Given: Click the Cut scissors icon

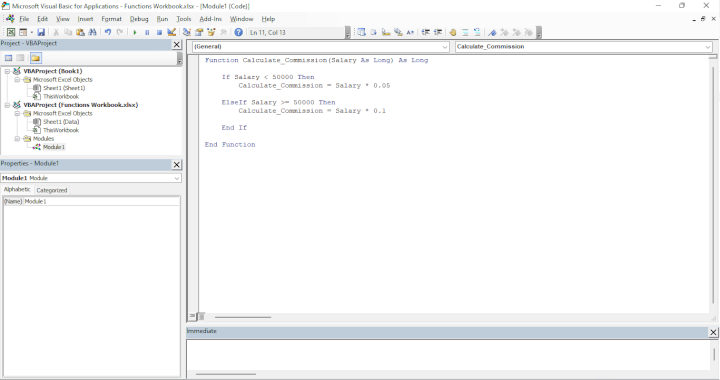Looking at the screenshot, I should (x=56, y=32).
